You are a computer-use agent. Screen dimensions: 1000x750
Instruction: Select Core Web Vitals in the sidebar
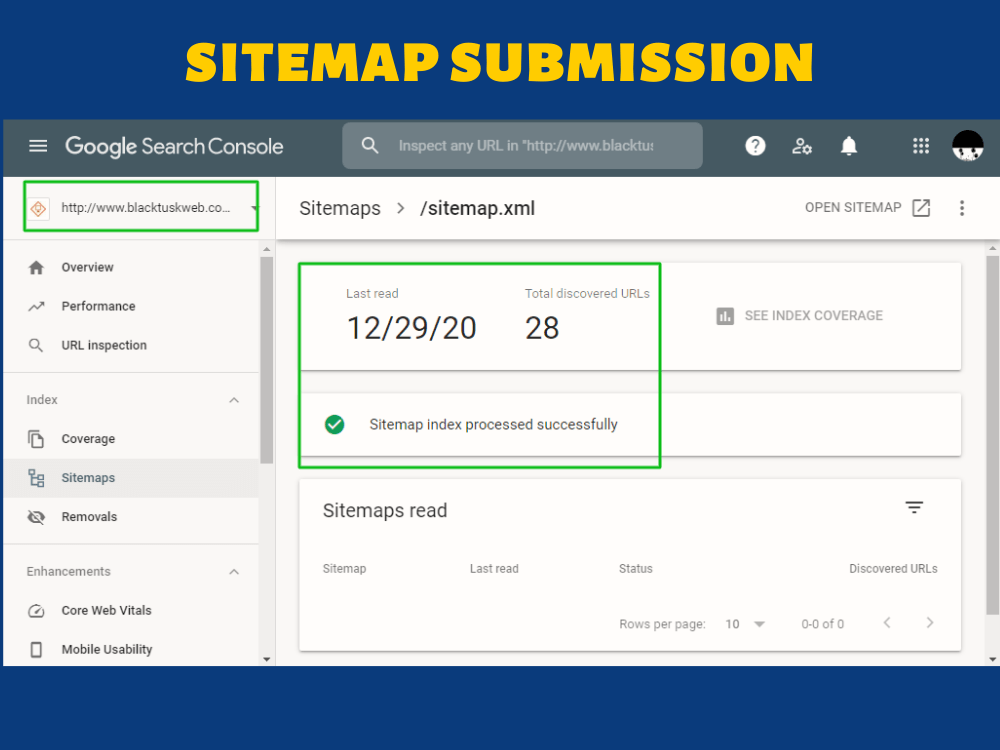point(131,611)
